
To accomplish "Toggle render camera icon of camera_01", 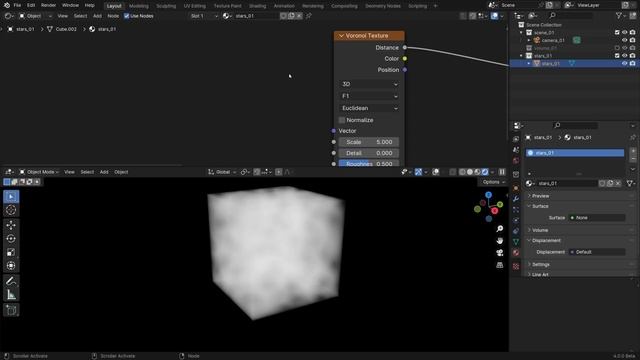I will pos(632,40).
